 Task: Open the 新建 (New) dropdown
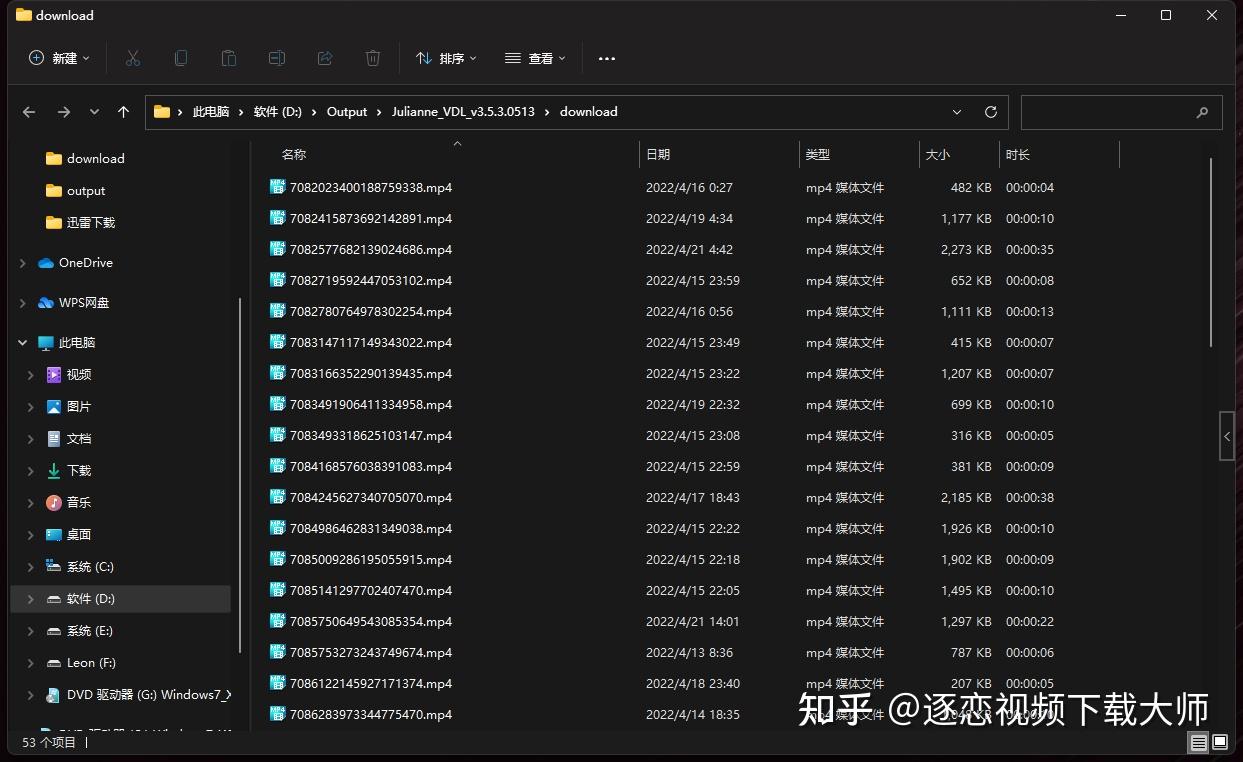pyautogui.click(x=59, y=58)
